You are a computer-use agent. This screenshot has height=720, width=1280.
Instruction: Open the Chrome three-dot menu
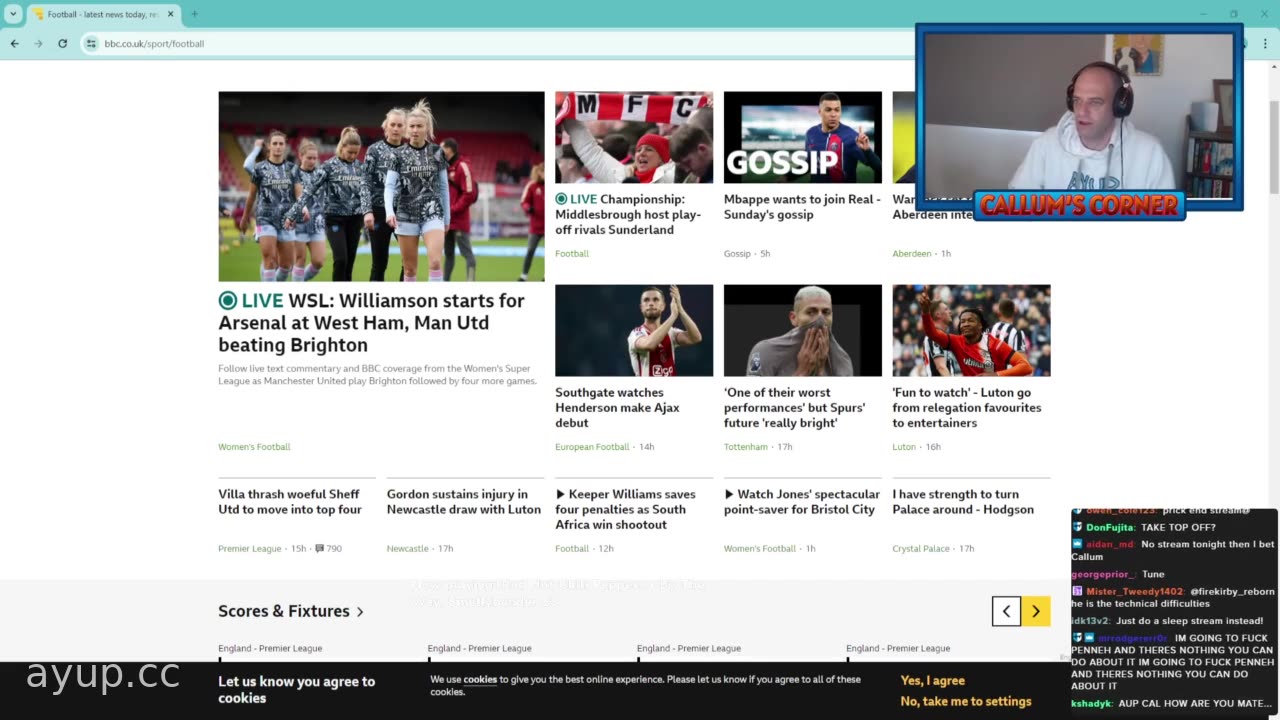1265,44
